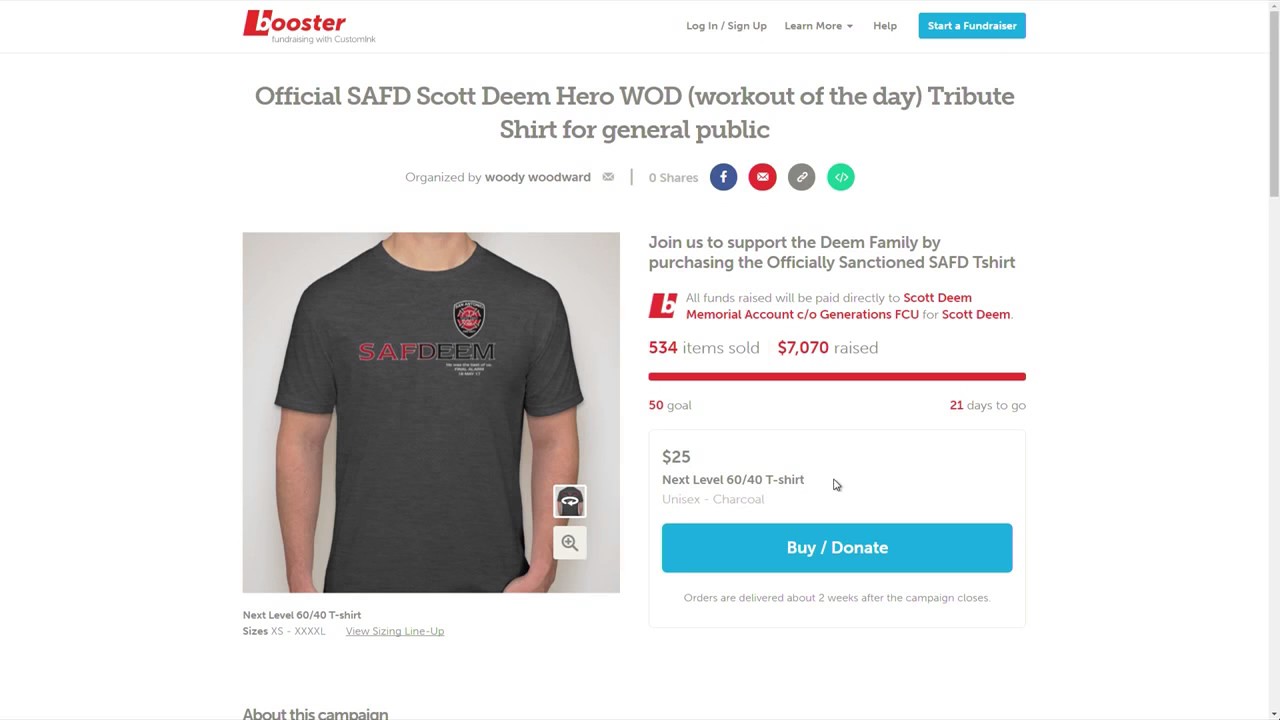Click envelope icon beside woody woodward
Viewport: 1280px width, 720px height.
[608, 177]
